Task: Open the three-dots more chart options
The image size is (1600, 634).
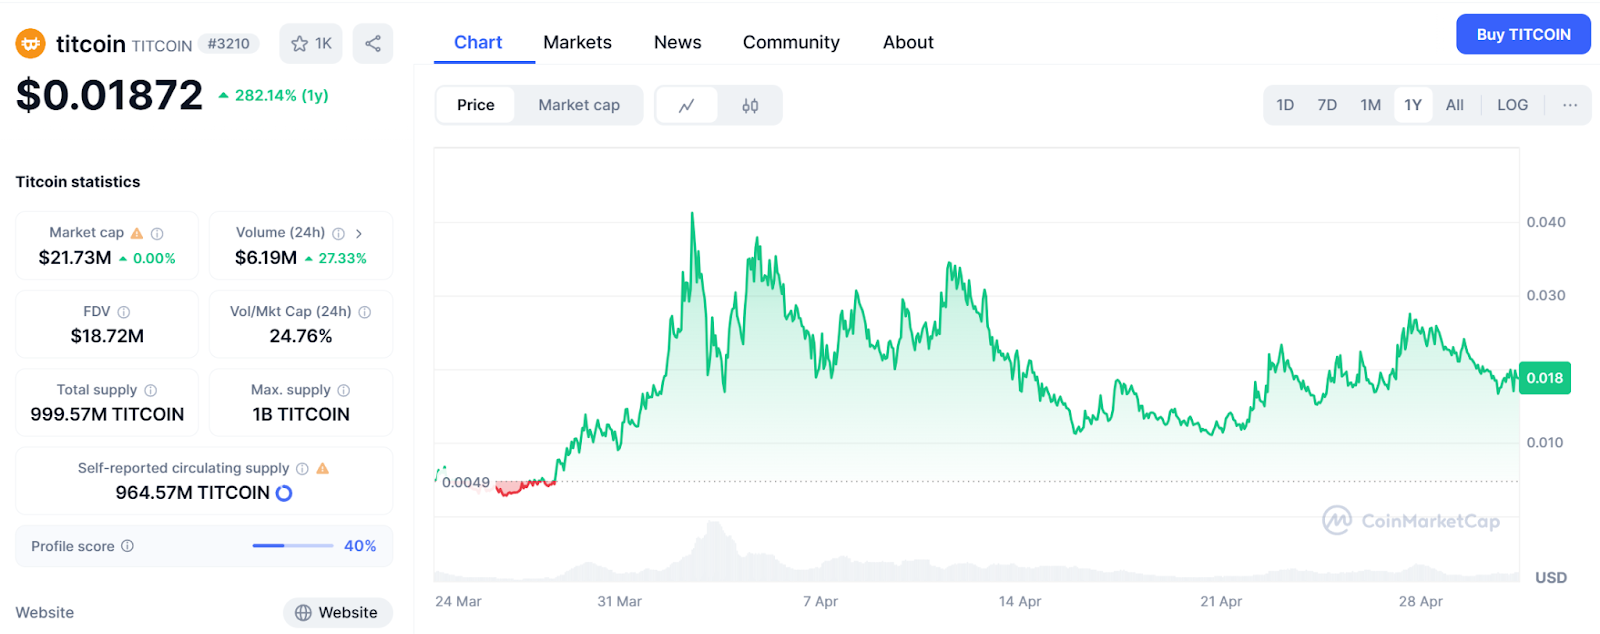Action: 1570,105
